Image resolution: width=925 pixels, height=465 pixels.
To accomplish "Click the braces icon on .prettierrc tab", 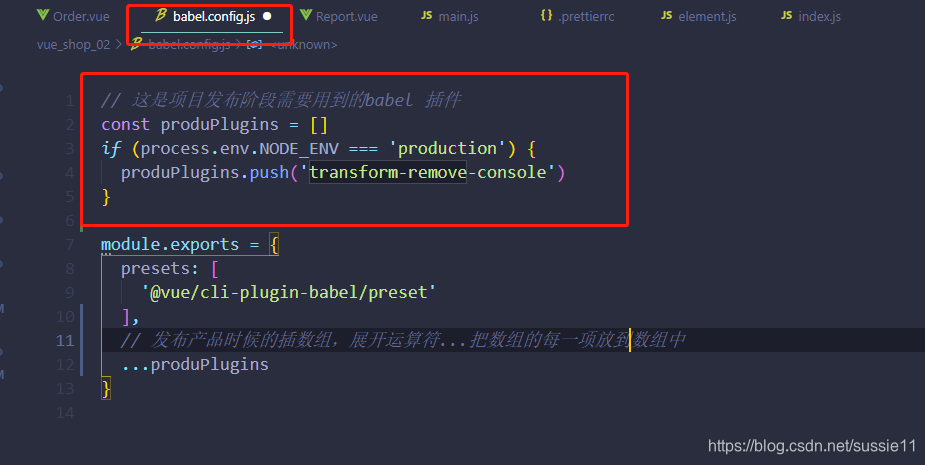I will pyautogui.click(x=547, y=15).
